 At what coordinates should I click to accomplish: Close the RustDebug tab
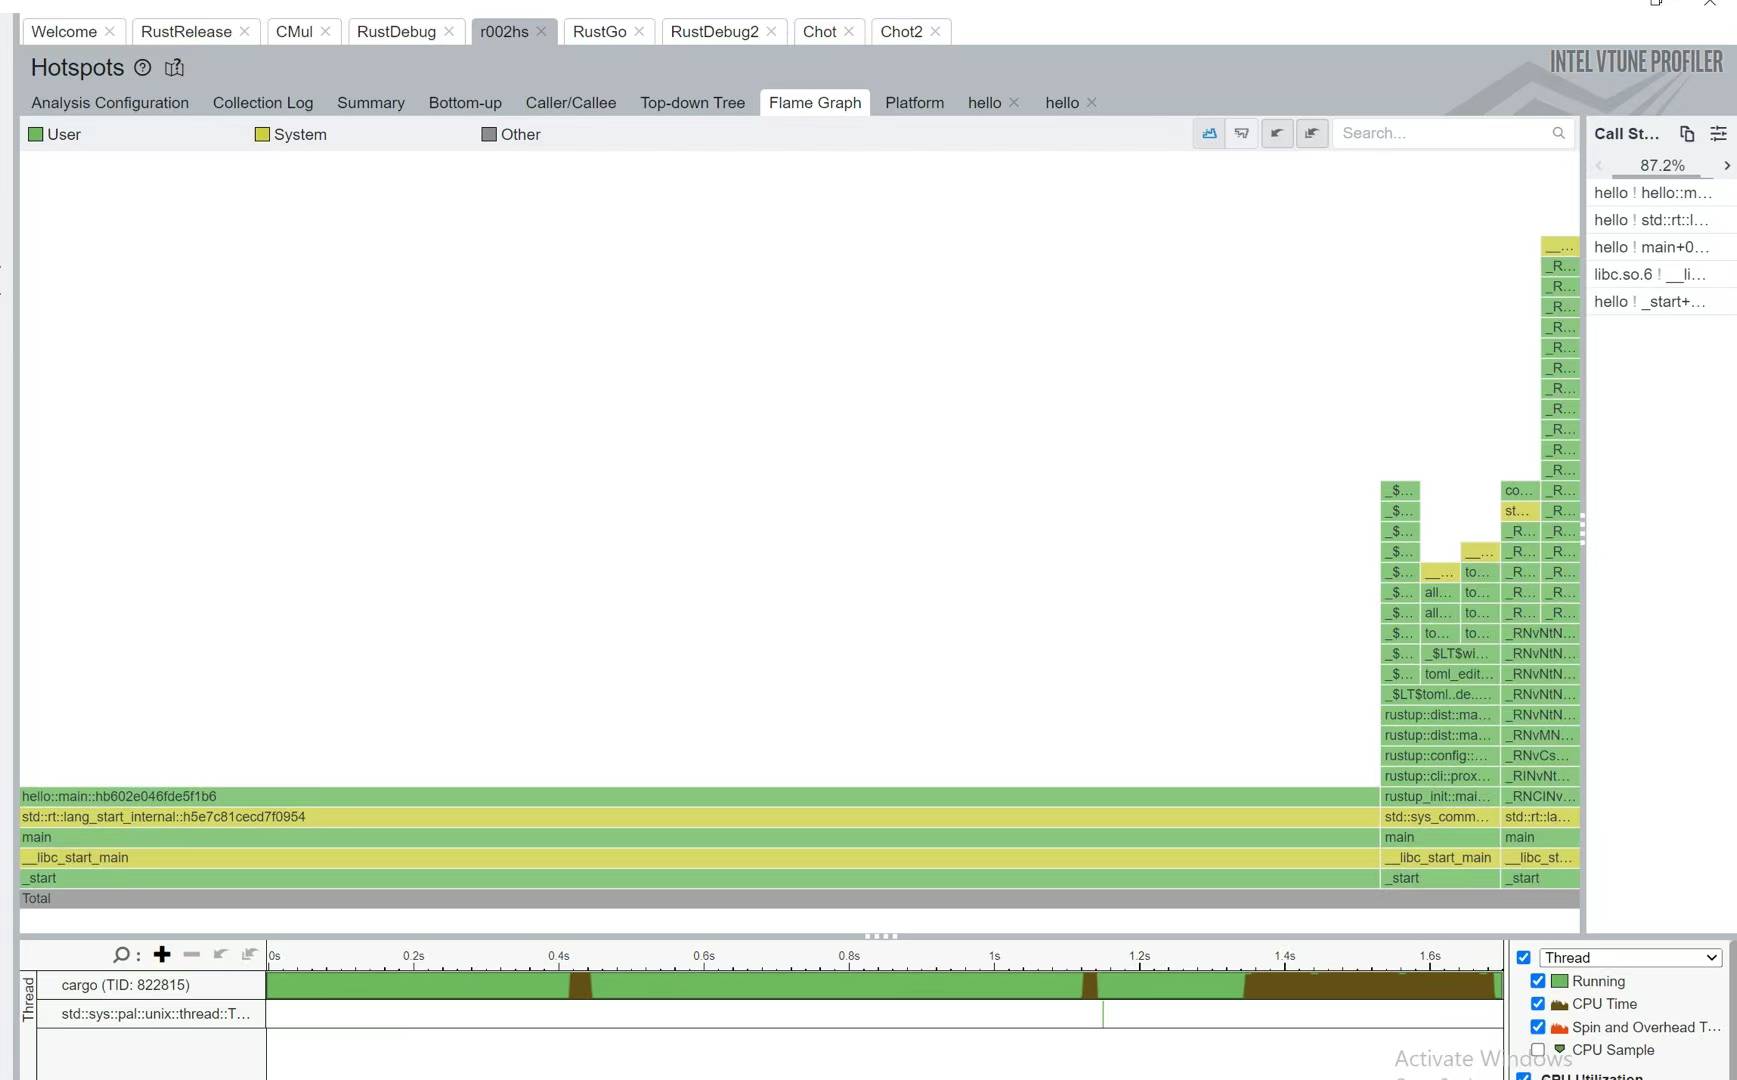[x=449, y=32]
